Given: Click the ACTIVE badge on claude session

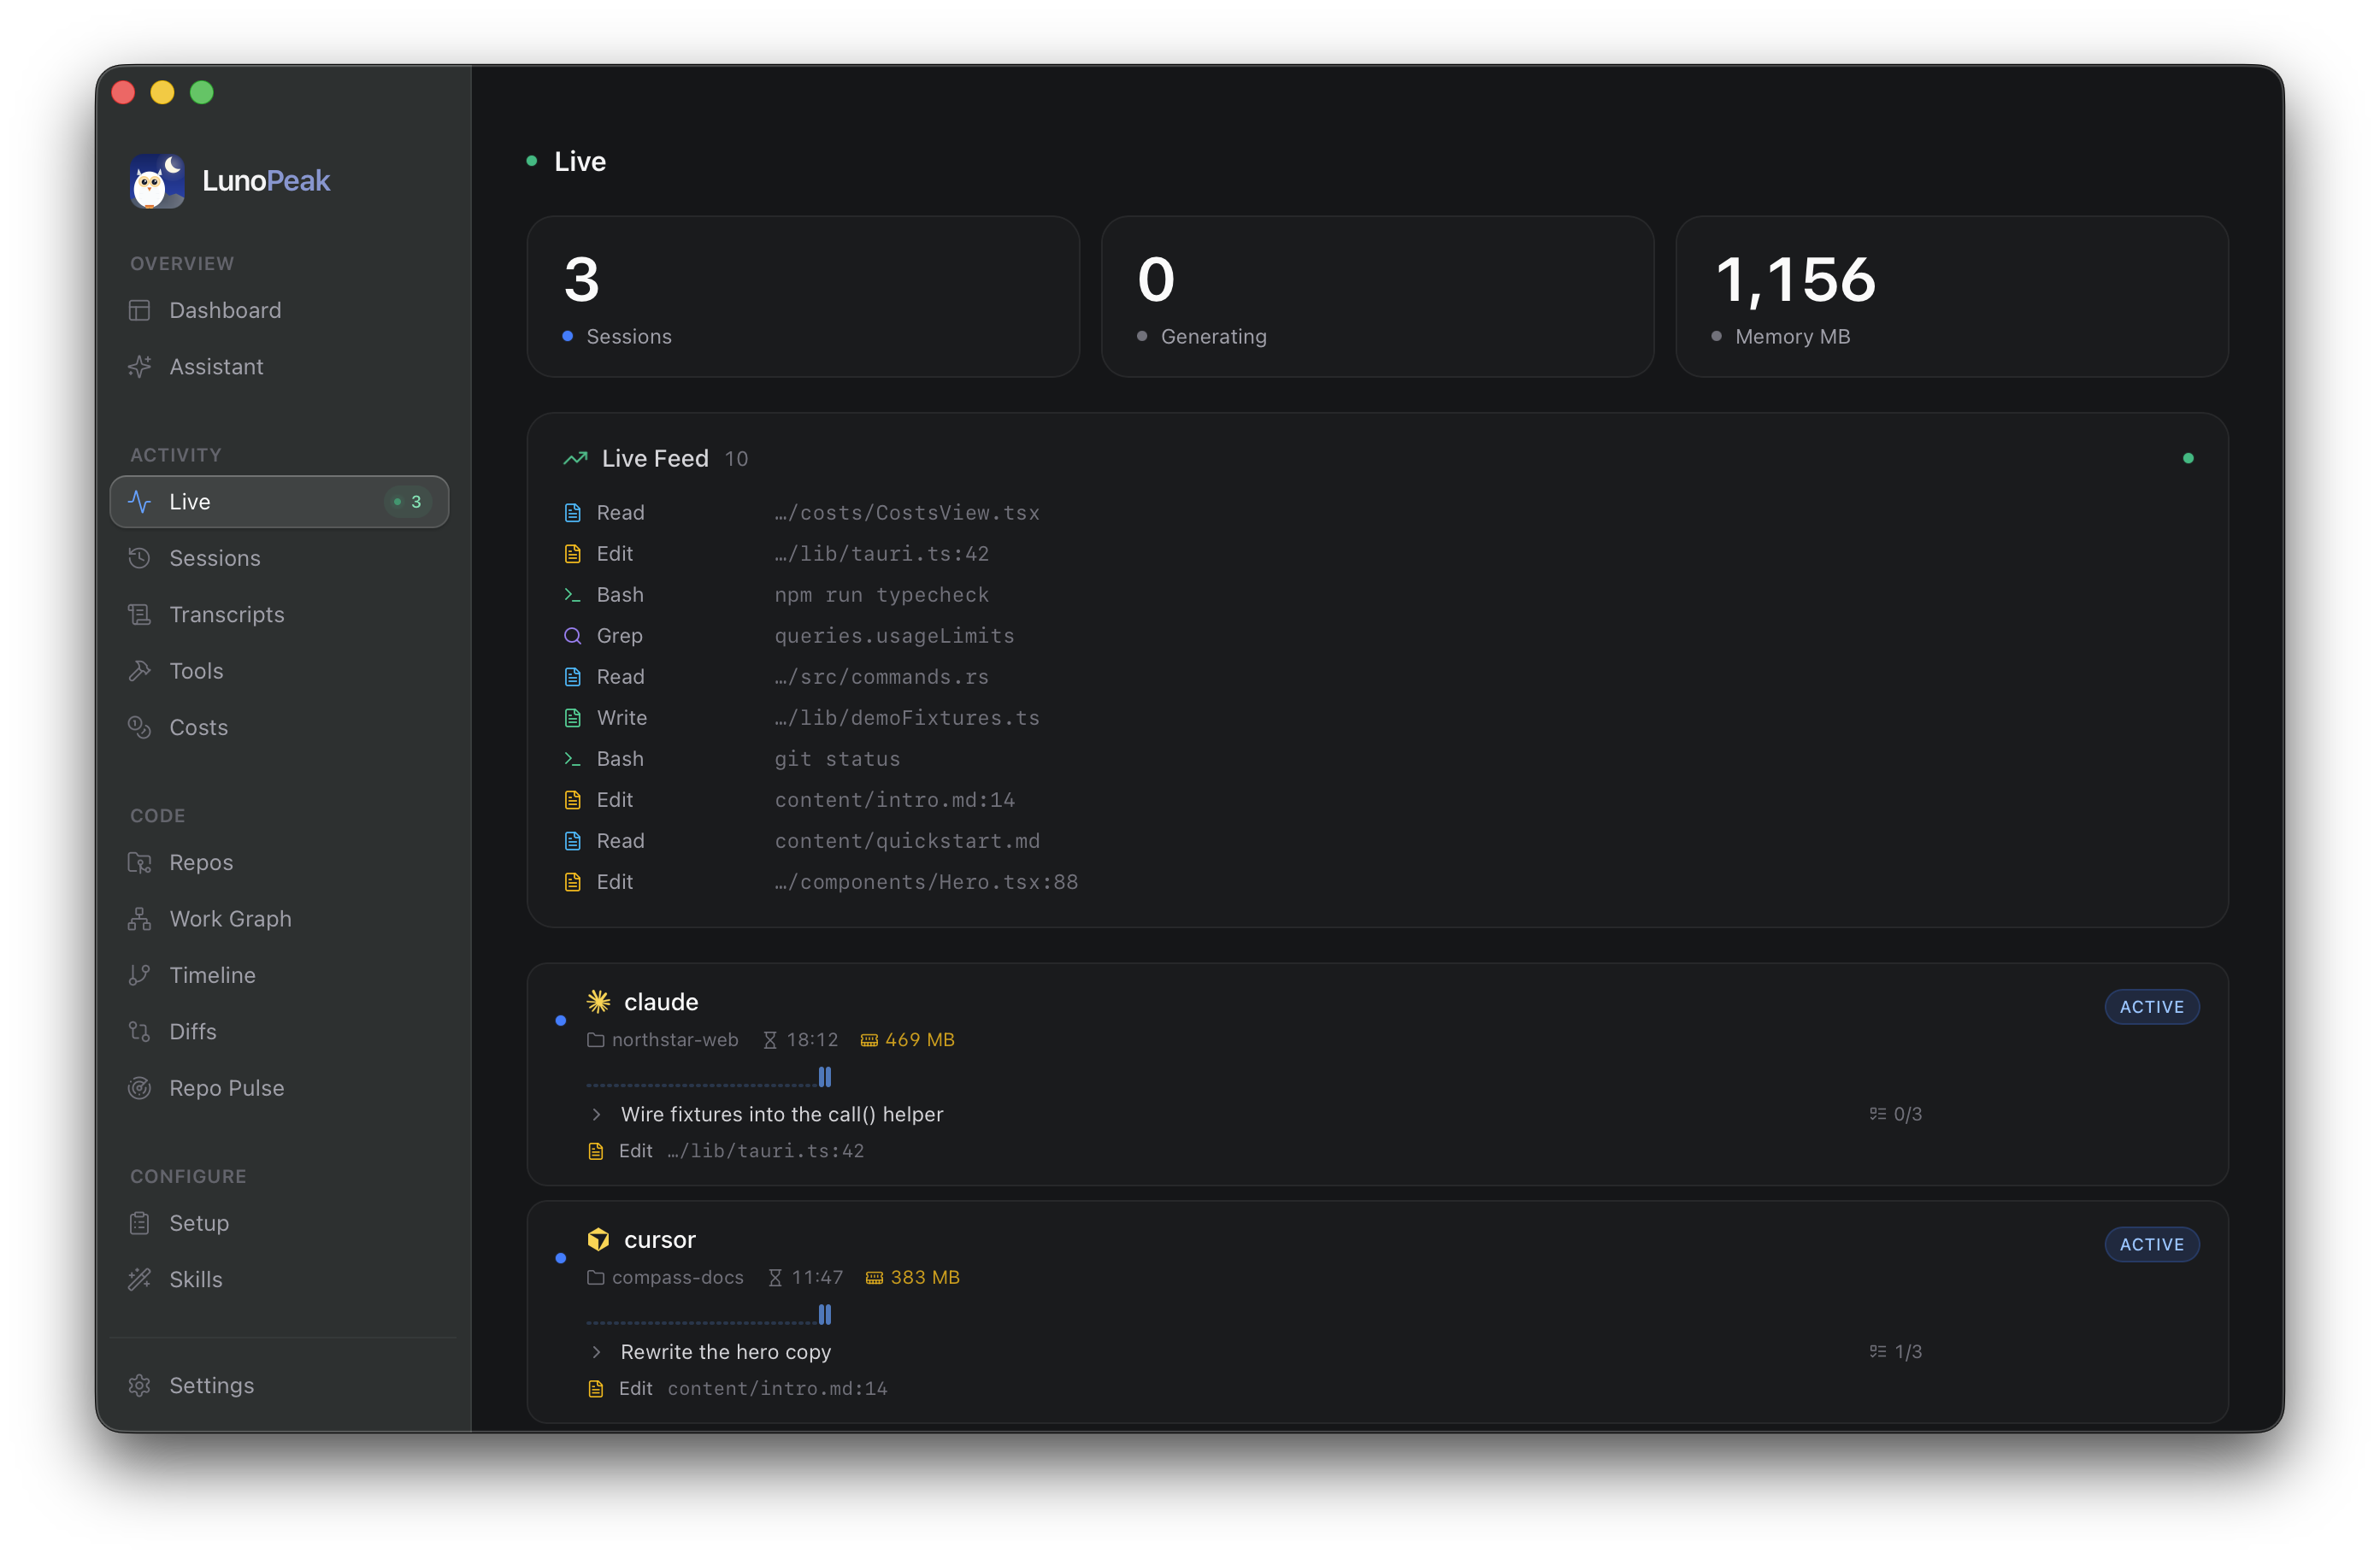Looking at the screenshot, I should point(2152,1007).
